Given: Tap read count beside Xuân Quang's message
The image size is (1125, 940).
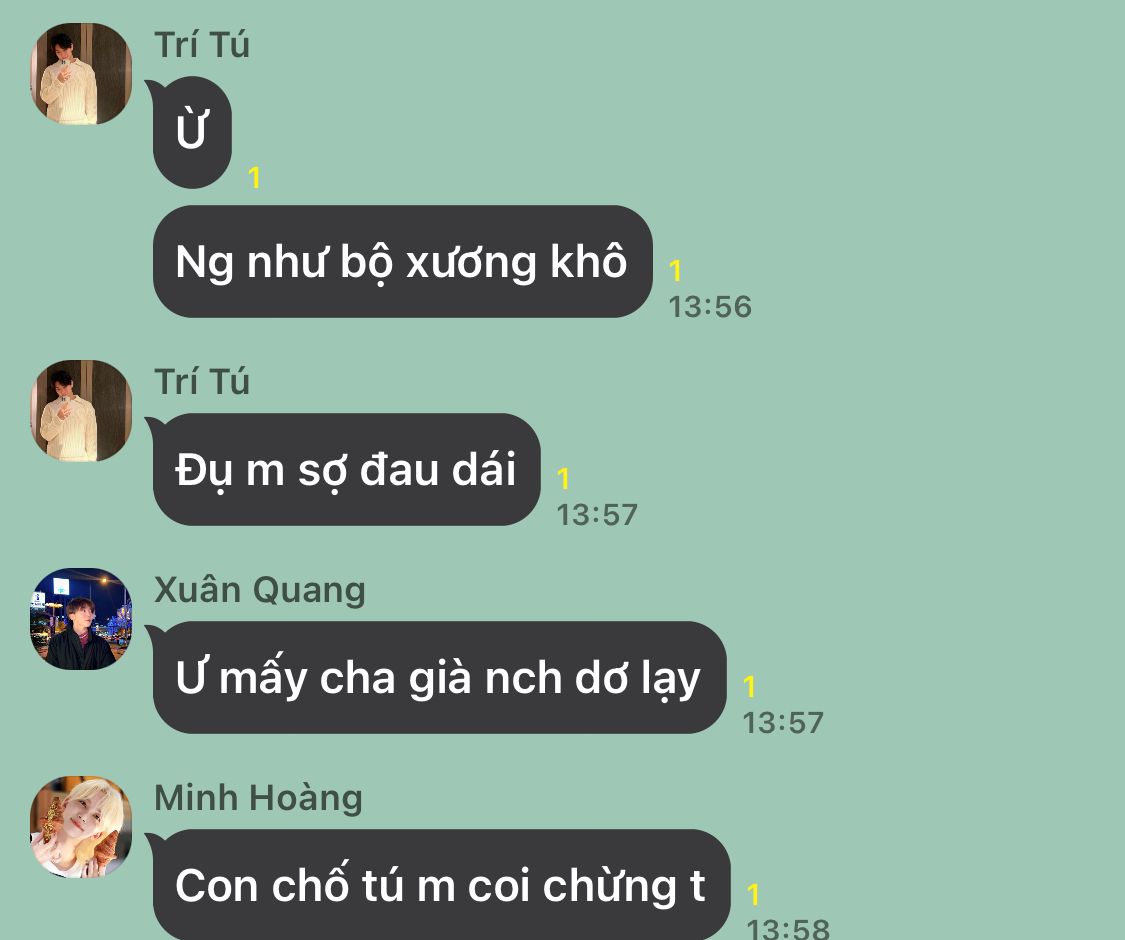Looking at the screenshot, I should 750,687.
